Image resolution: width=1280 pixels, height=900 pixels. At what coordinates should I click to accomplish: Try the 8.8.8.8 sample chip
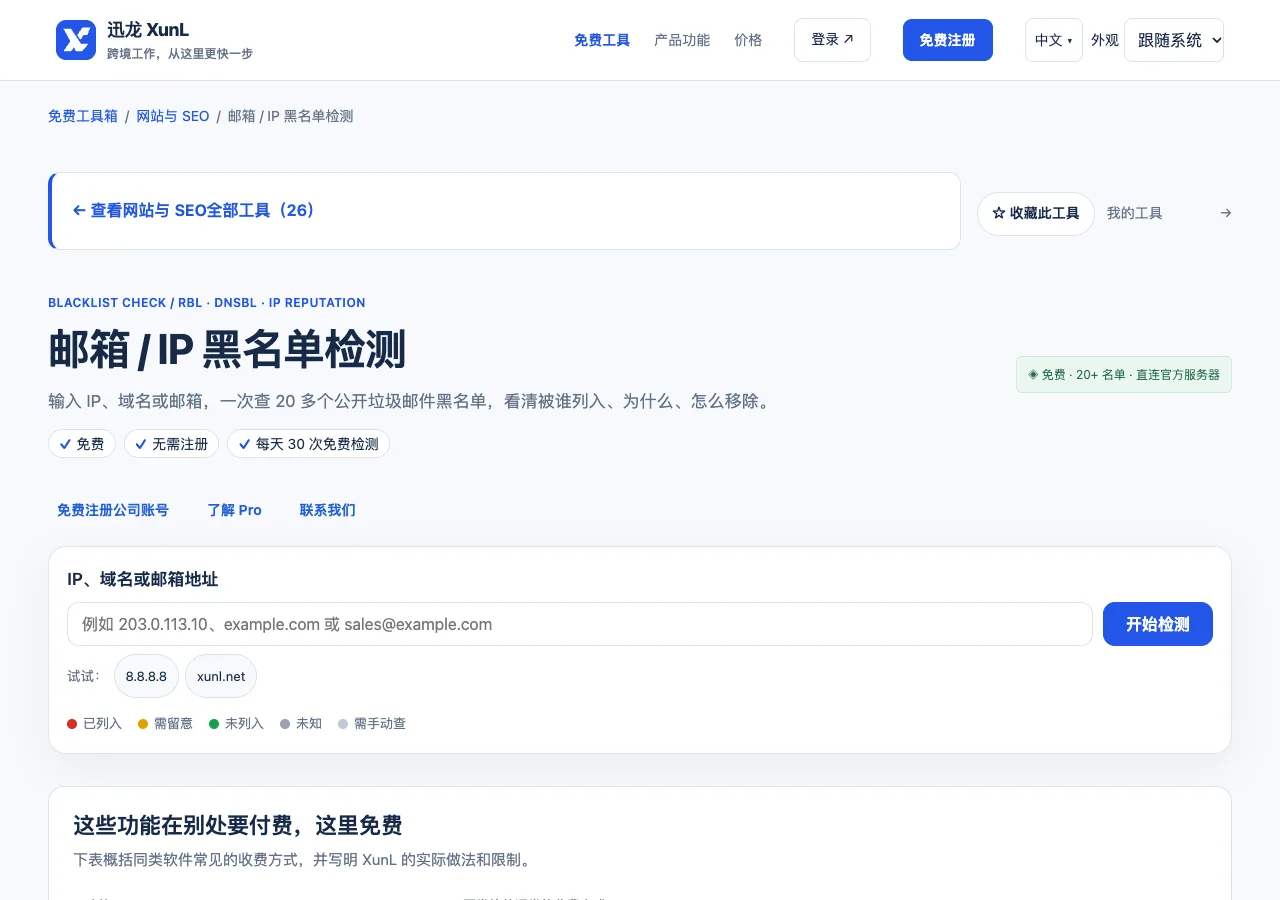pyautogui.click(x=146, y=676)
